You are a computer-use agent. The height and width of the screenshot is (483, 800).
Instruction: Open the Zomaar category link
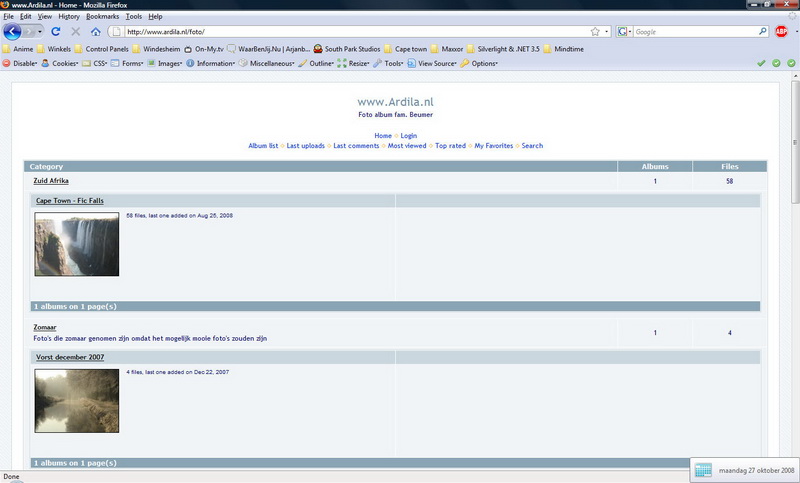tap(45, 327)
